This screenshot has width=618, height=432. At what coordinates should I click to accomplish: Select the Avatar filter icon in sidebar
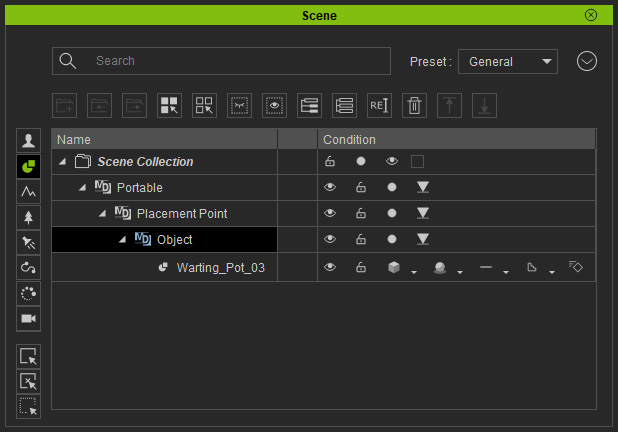tap(28, 140)
